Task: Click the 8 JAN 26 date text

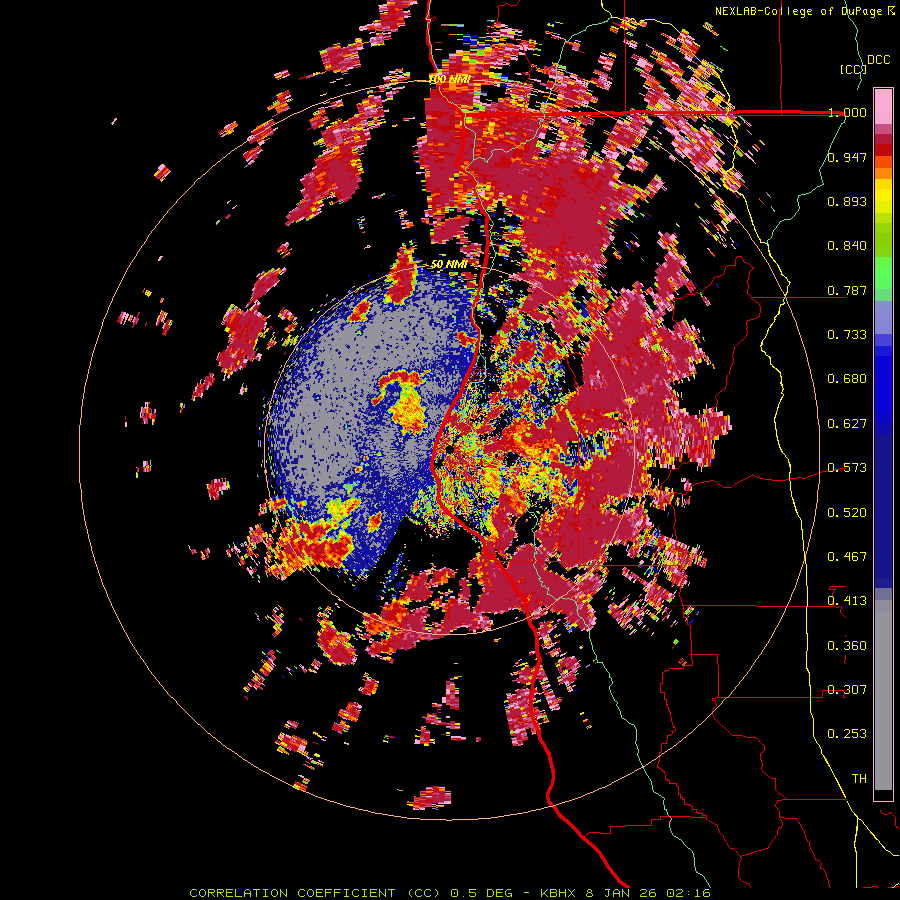Action: 621,893
